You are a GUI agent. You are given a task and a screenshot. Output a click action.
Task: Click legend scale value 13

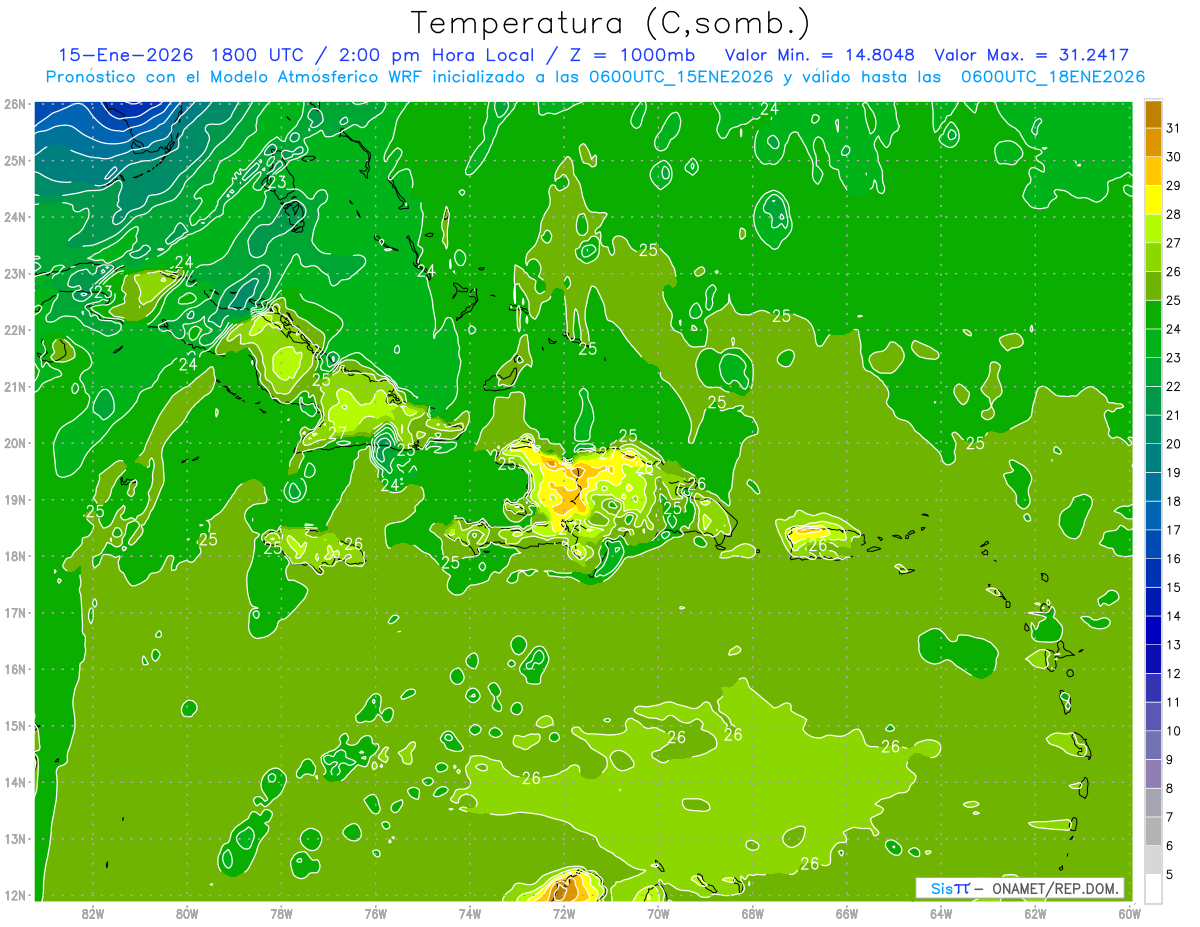[1174, 644]
